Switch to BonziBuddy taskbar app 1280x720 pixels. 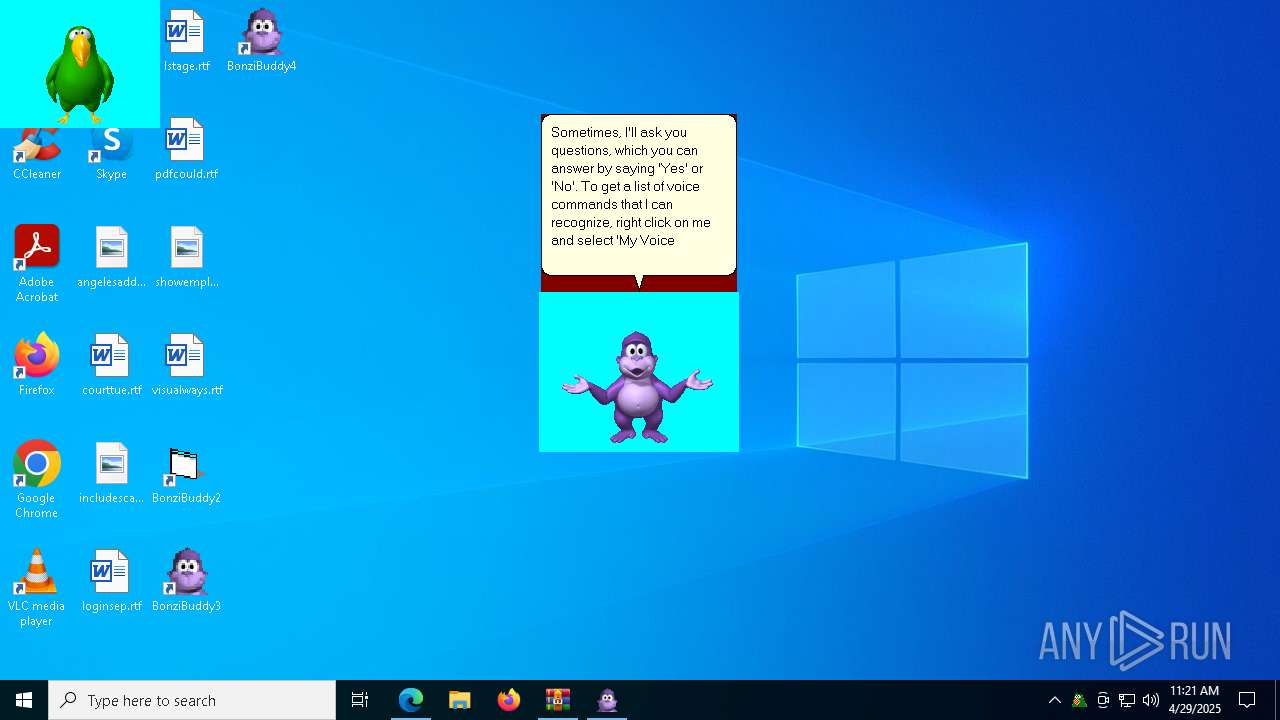click(x=607, y=700)
